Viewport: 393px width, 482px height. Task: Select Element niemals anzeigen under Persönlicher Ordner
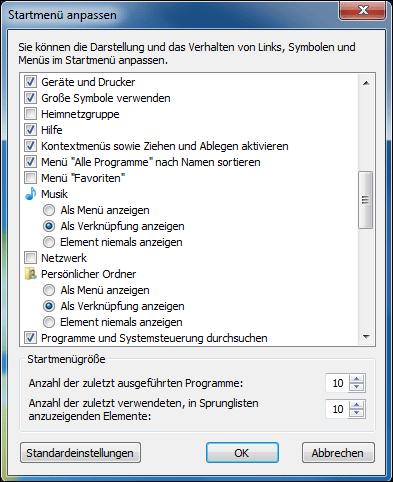coord(49,322)
